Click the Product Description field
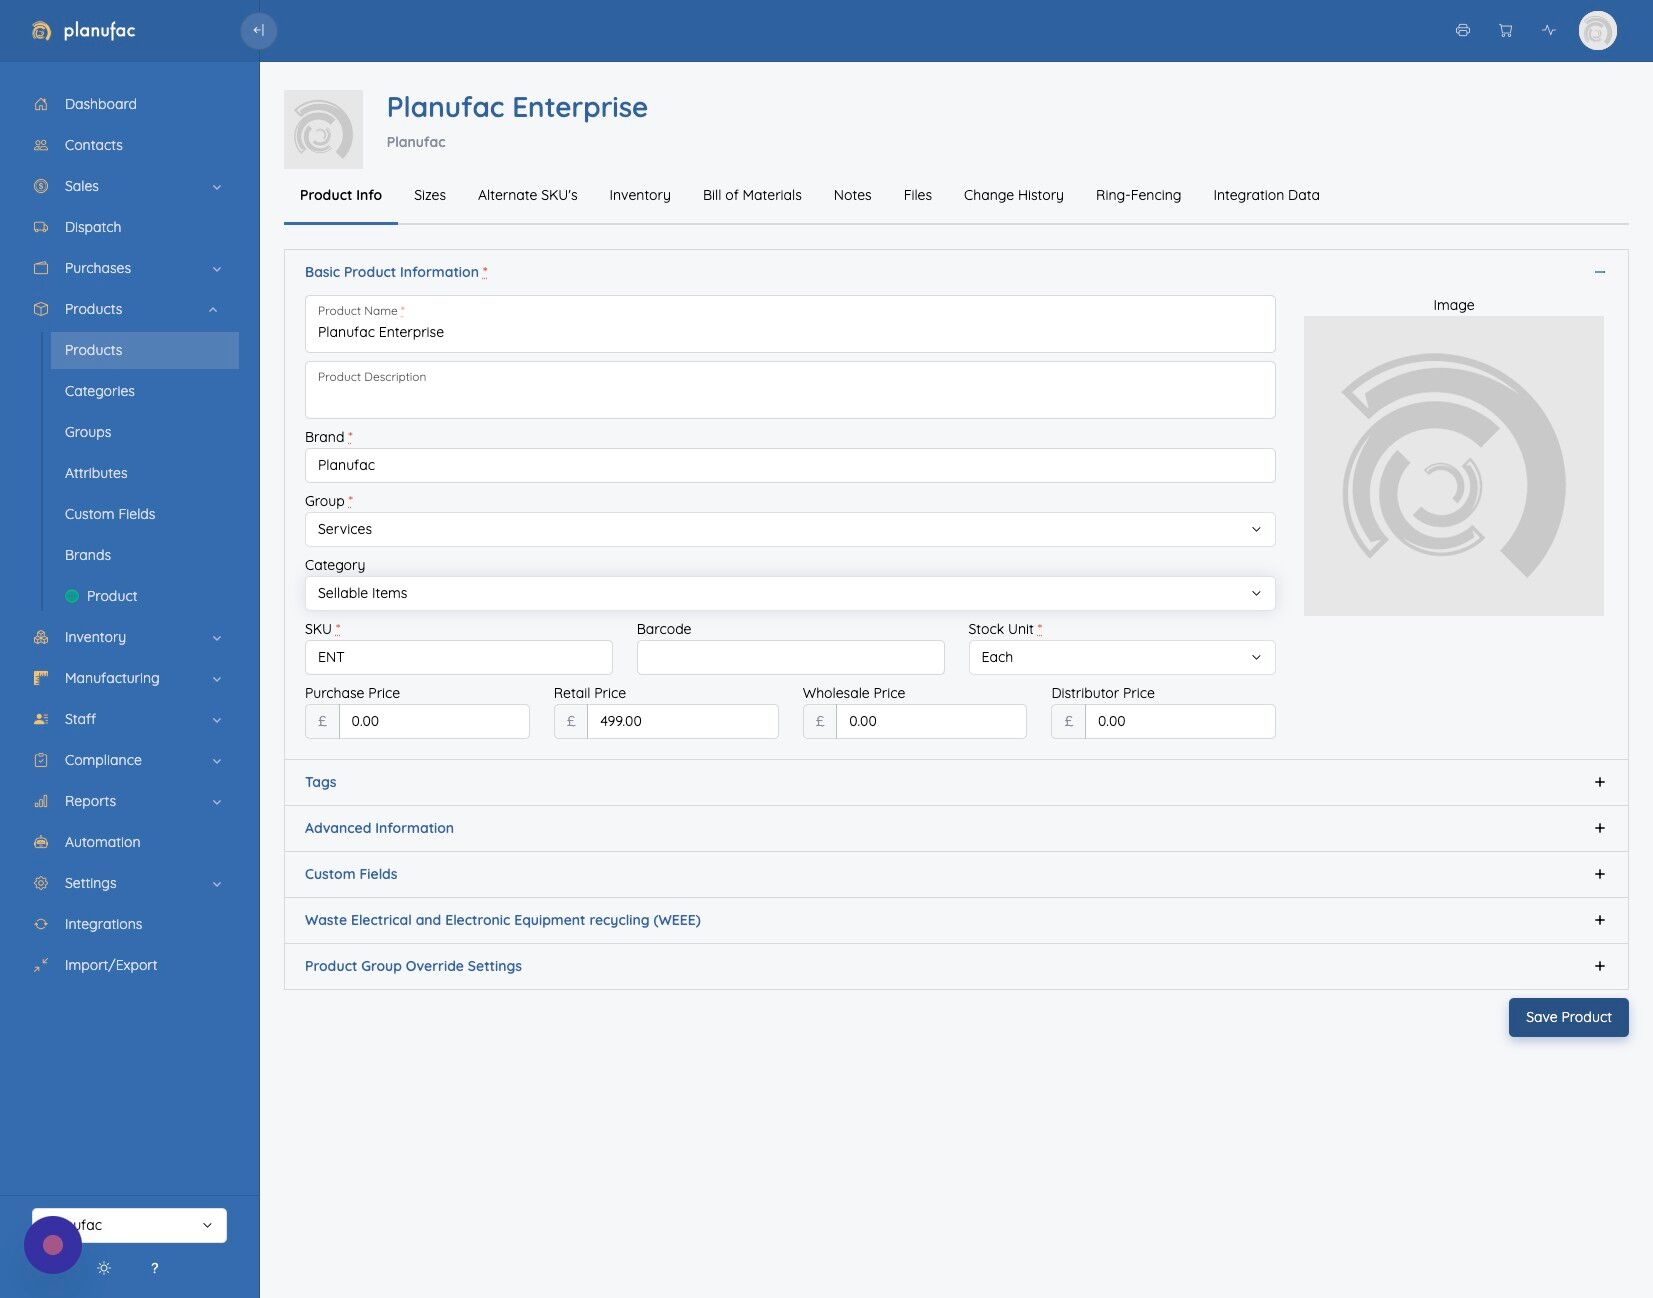The image size is (1653, 1298). tap(790, 390)
